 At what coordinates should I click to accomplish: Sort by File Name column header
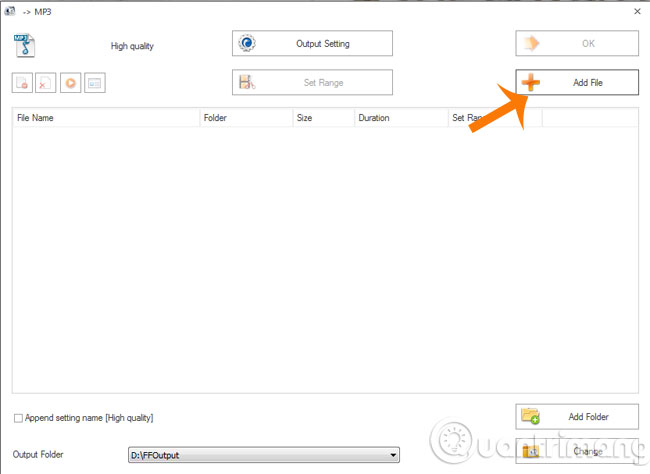coord(106,118)
